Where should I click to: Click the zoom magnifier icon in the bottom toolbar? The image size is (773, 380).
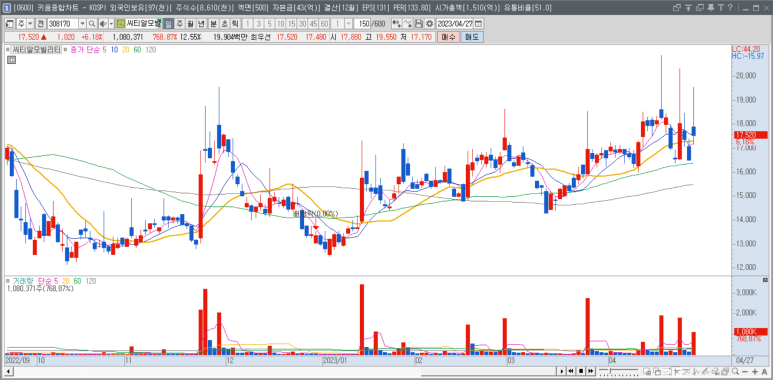[736, 371]
